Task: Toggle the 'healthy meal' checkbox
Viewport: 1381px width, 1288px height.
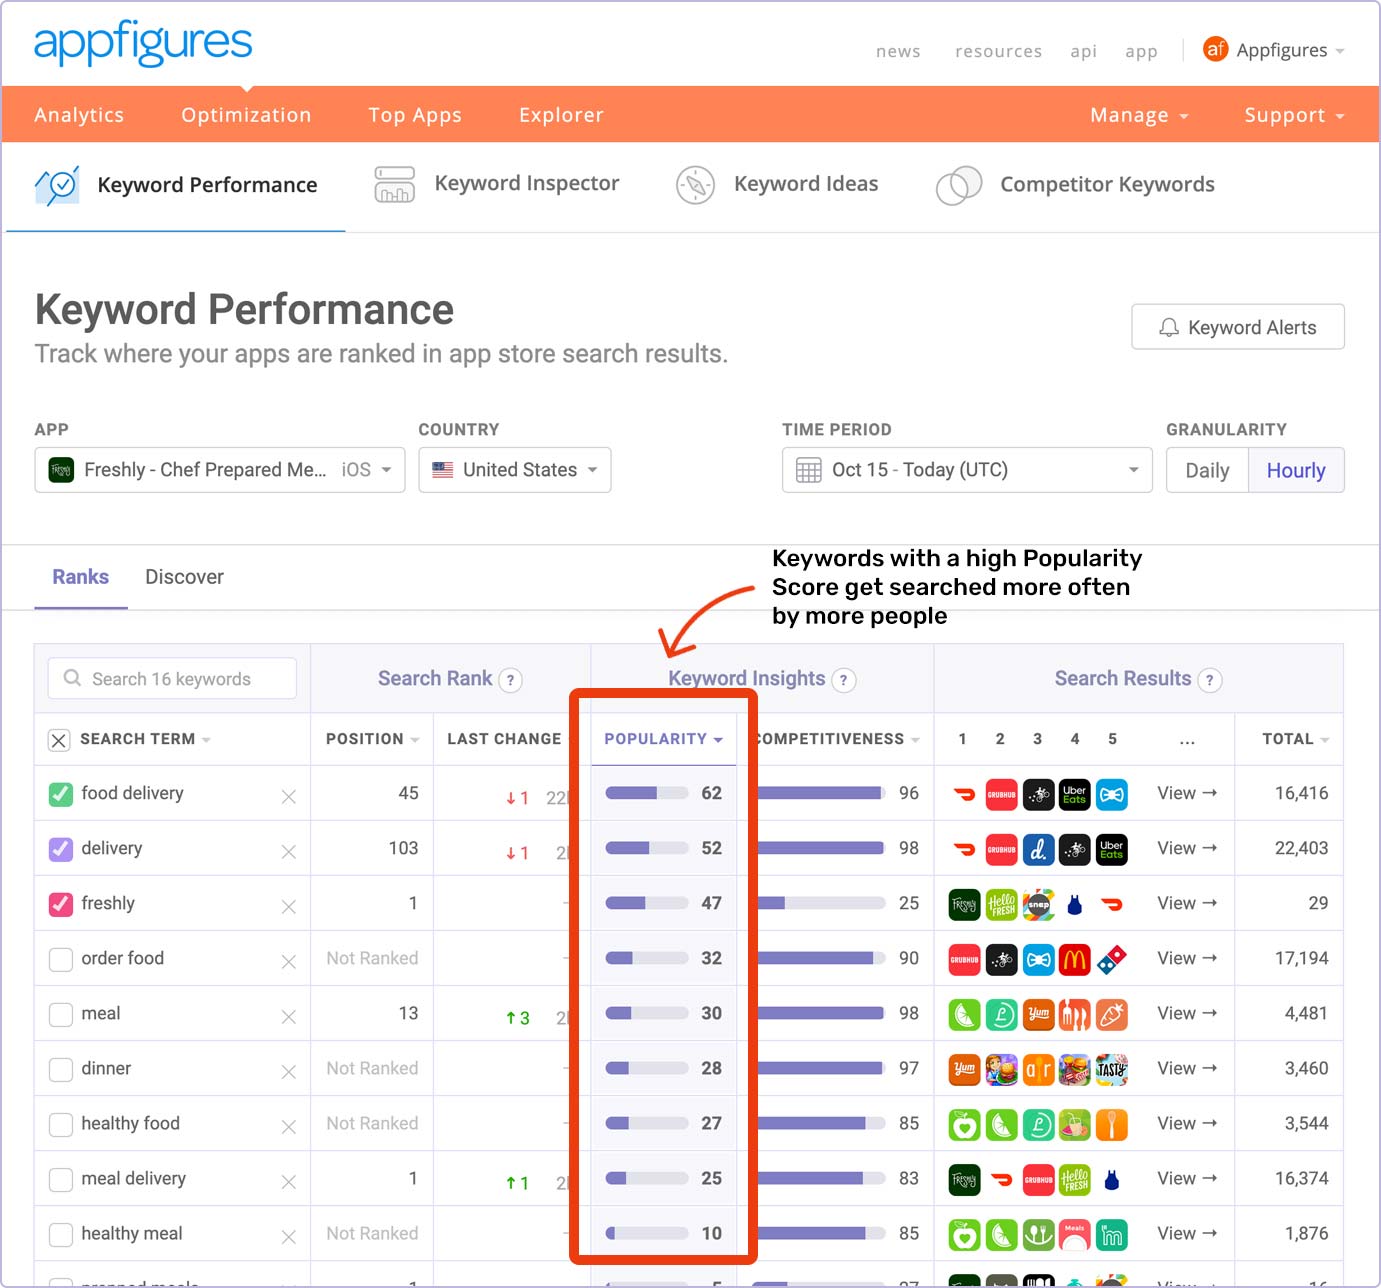Action: pyautogui.click(x=60, y=1233)
